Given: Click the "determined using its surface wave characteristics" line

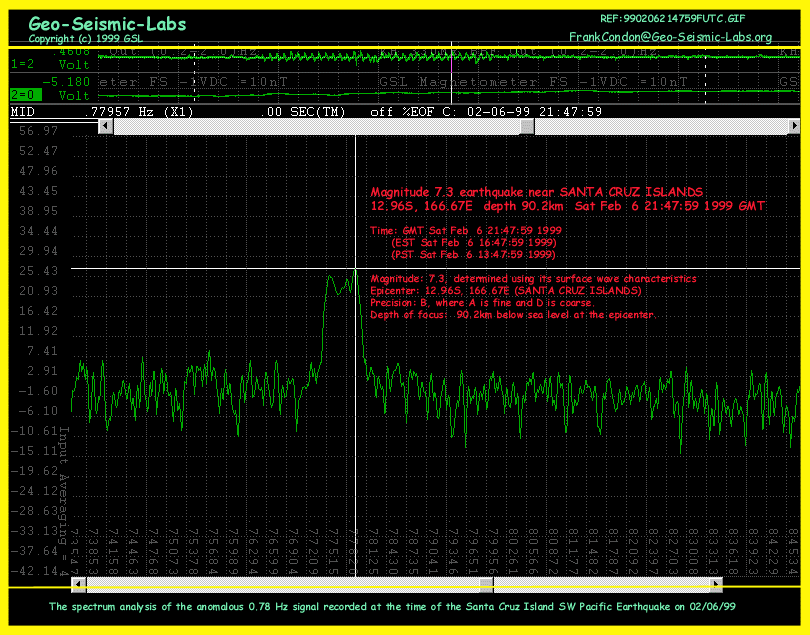Looking at the screenshot, I should click(534, 278).
